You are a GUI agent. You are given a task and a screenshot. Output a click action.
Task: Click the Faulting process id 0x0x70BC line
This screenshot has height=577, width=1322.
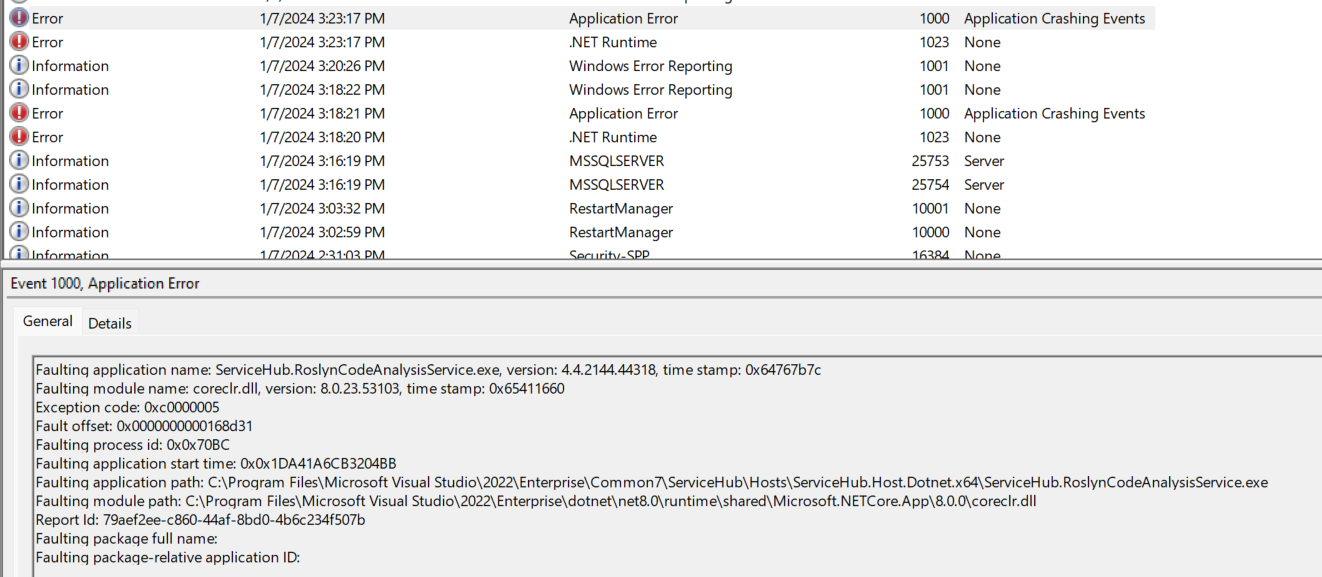tap(132, 445)
